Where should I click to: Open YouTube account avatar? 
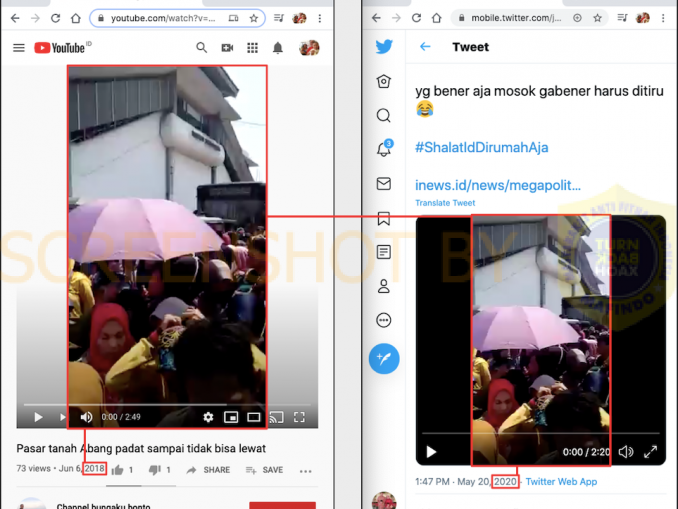tap(309, 48)
